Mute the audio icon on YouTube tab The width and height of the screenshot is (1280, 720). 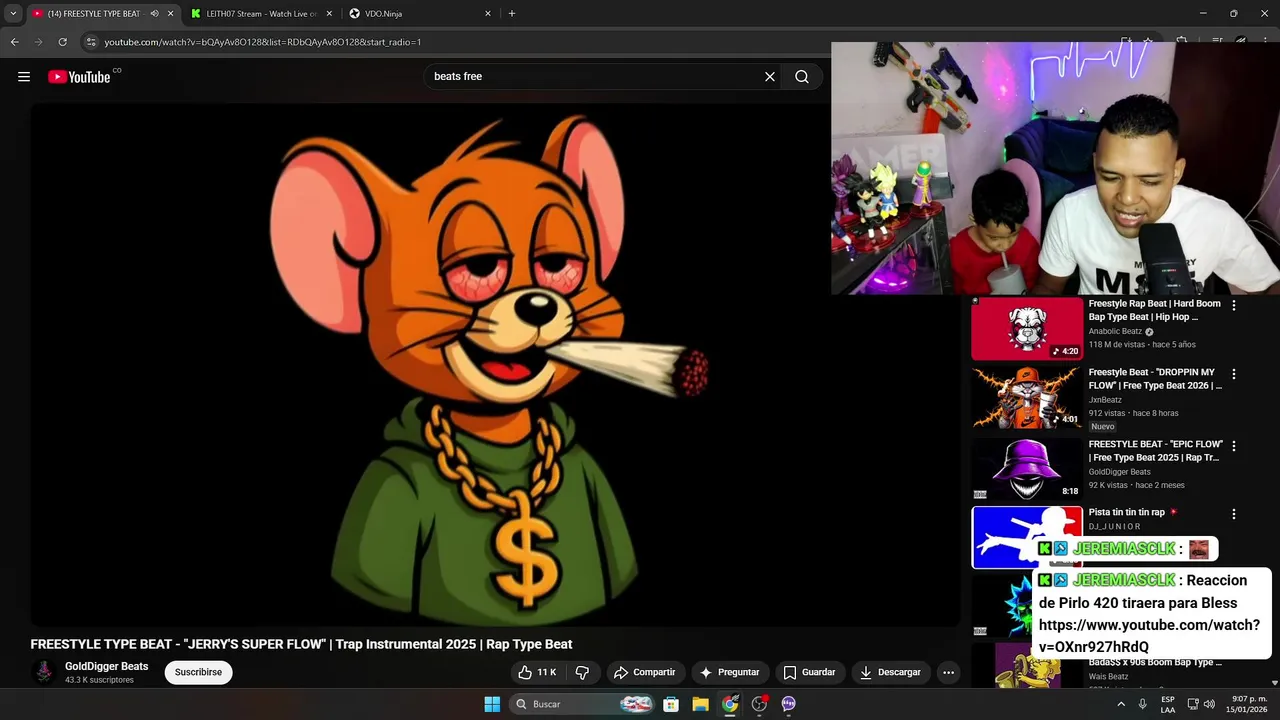click(x=154, y=14)
